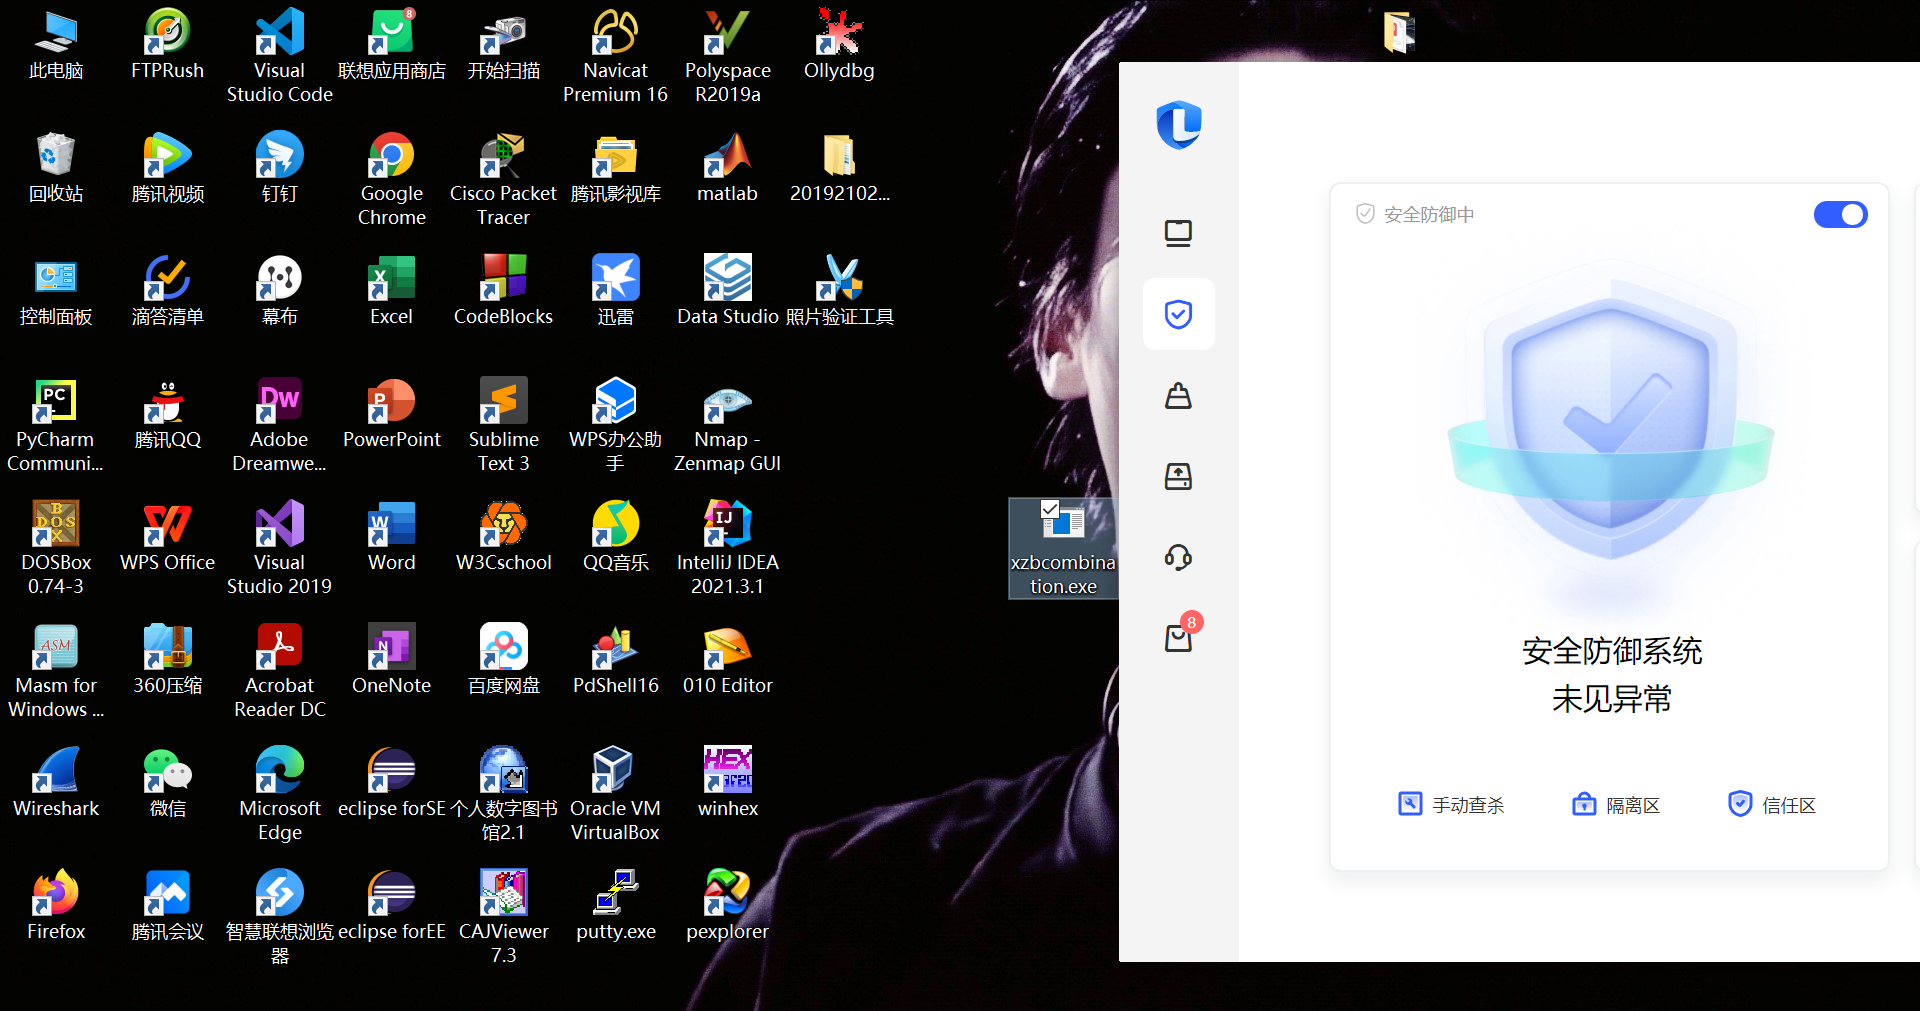
Task: Select the Microsoft Edge shortcut
Action: 279,794
